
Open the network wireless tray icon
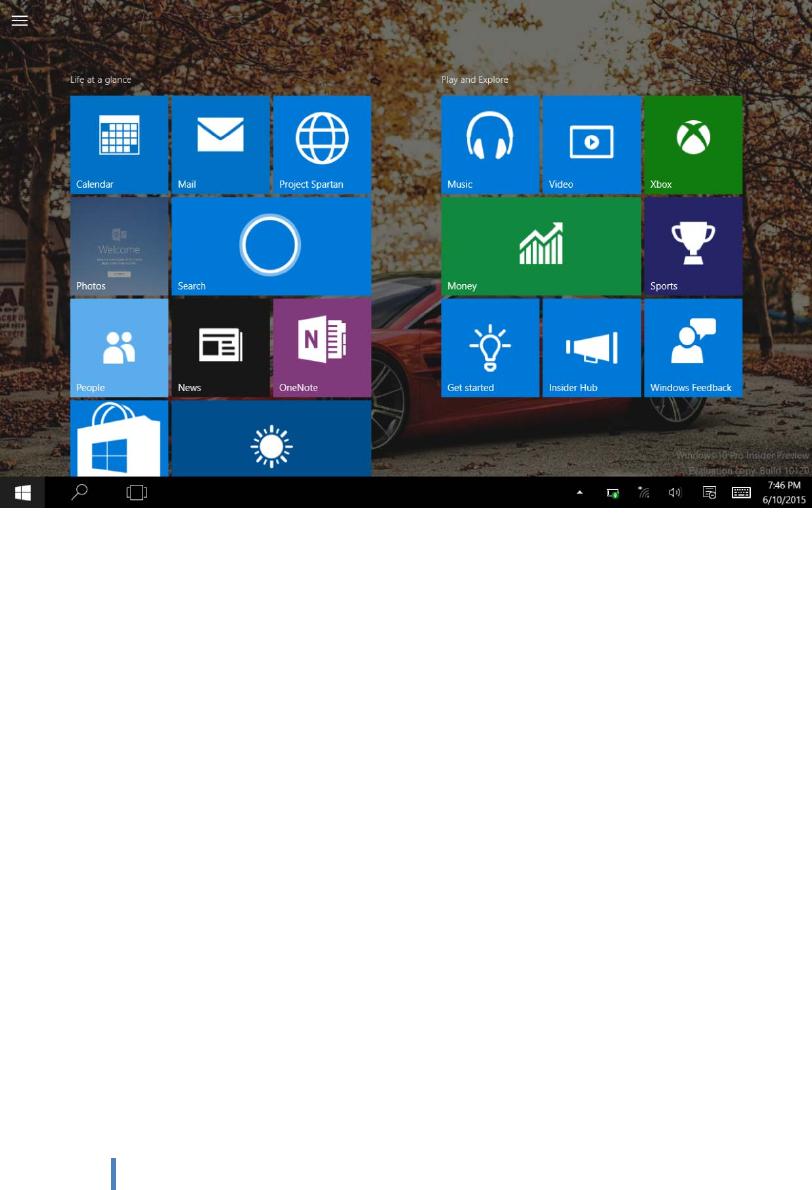pyautogui.click(x=644, y=493)
